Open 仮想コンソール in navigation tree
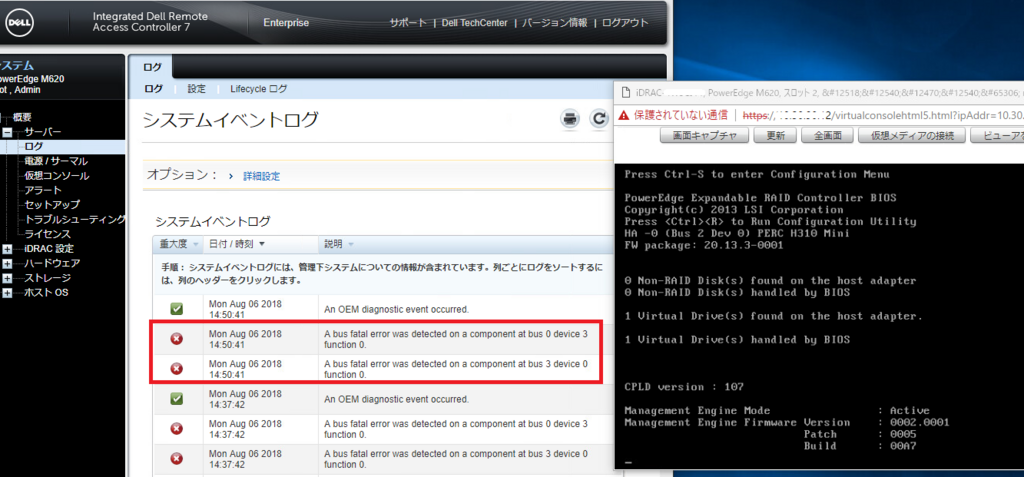Viewport: 1024px width, 477px height. tap(57, 176)
